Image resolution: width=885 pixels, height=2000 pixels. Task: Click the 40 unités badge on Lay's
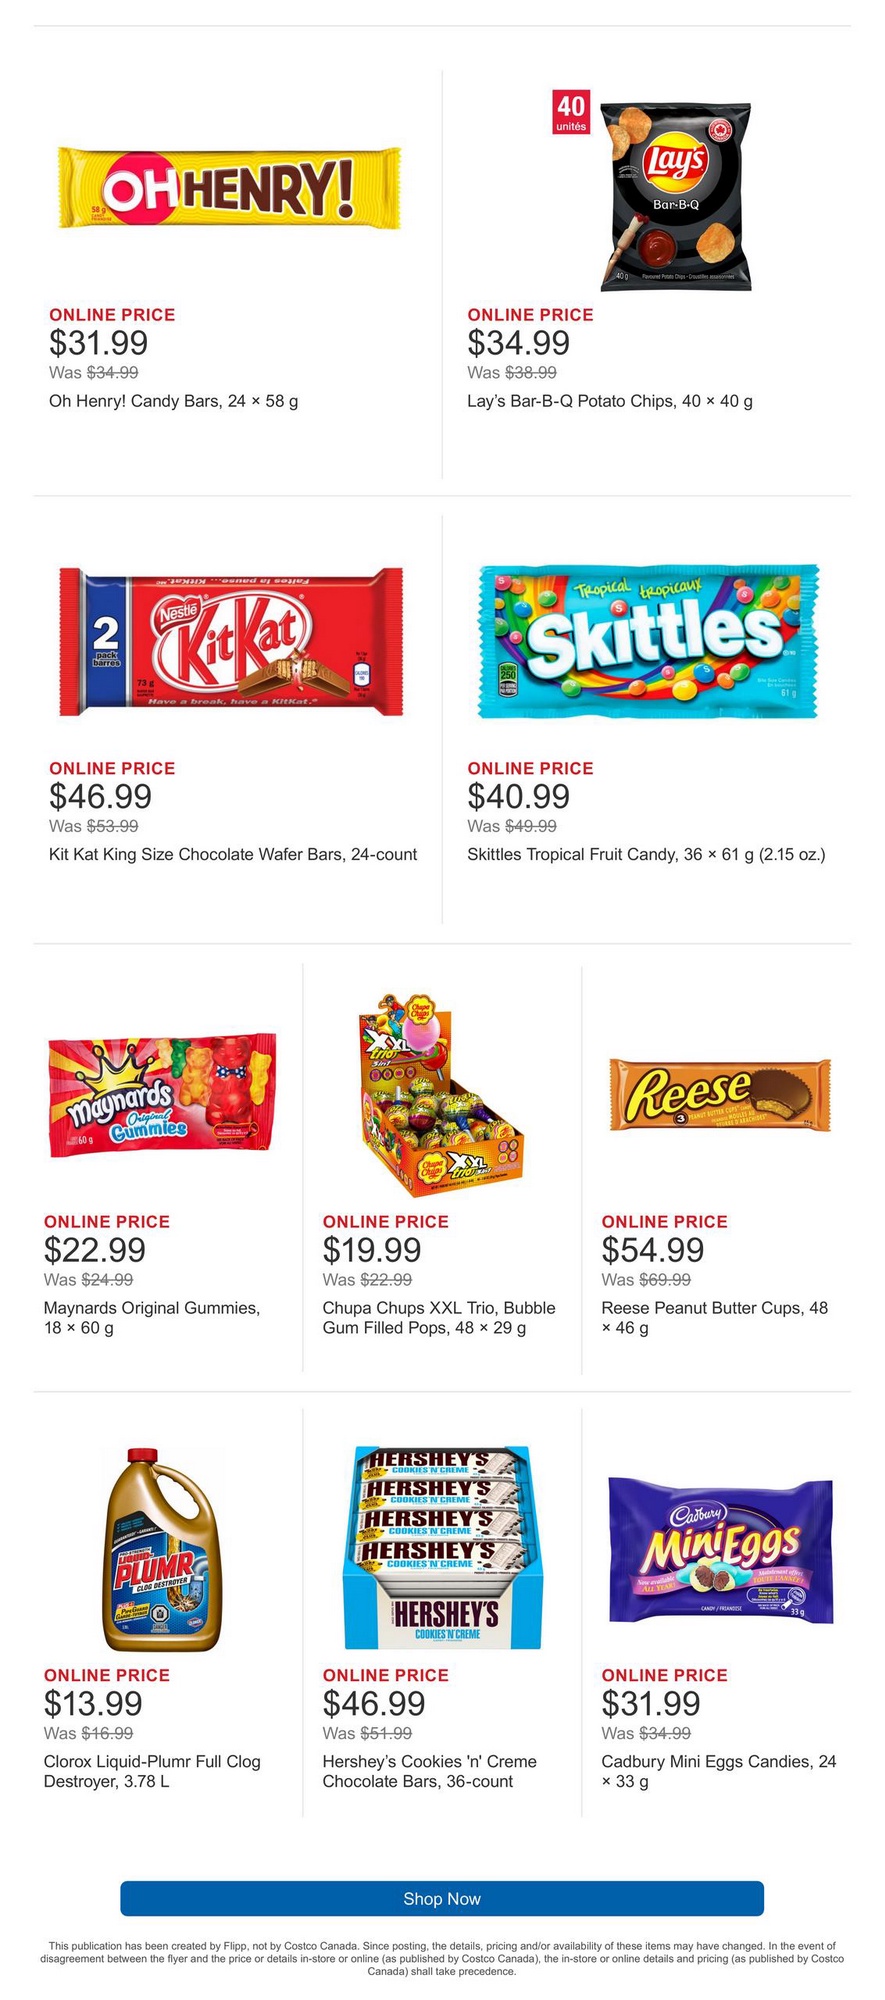coord(571,112)
